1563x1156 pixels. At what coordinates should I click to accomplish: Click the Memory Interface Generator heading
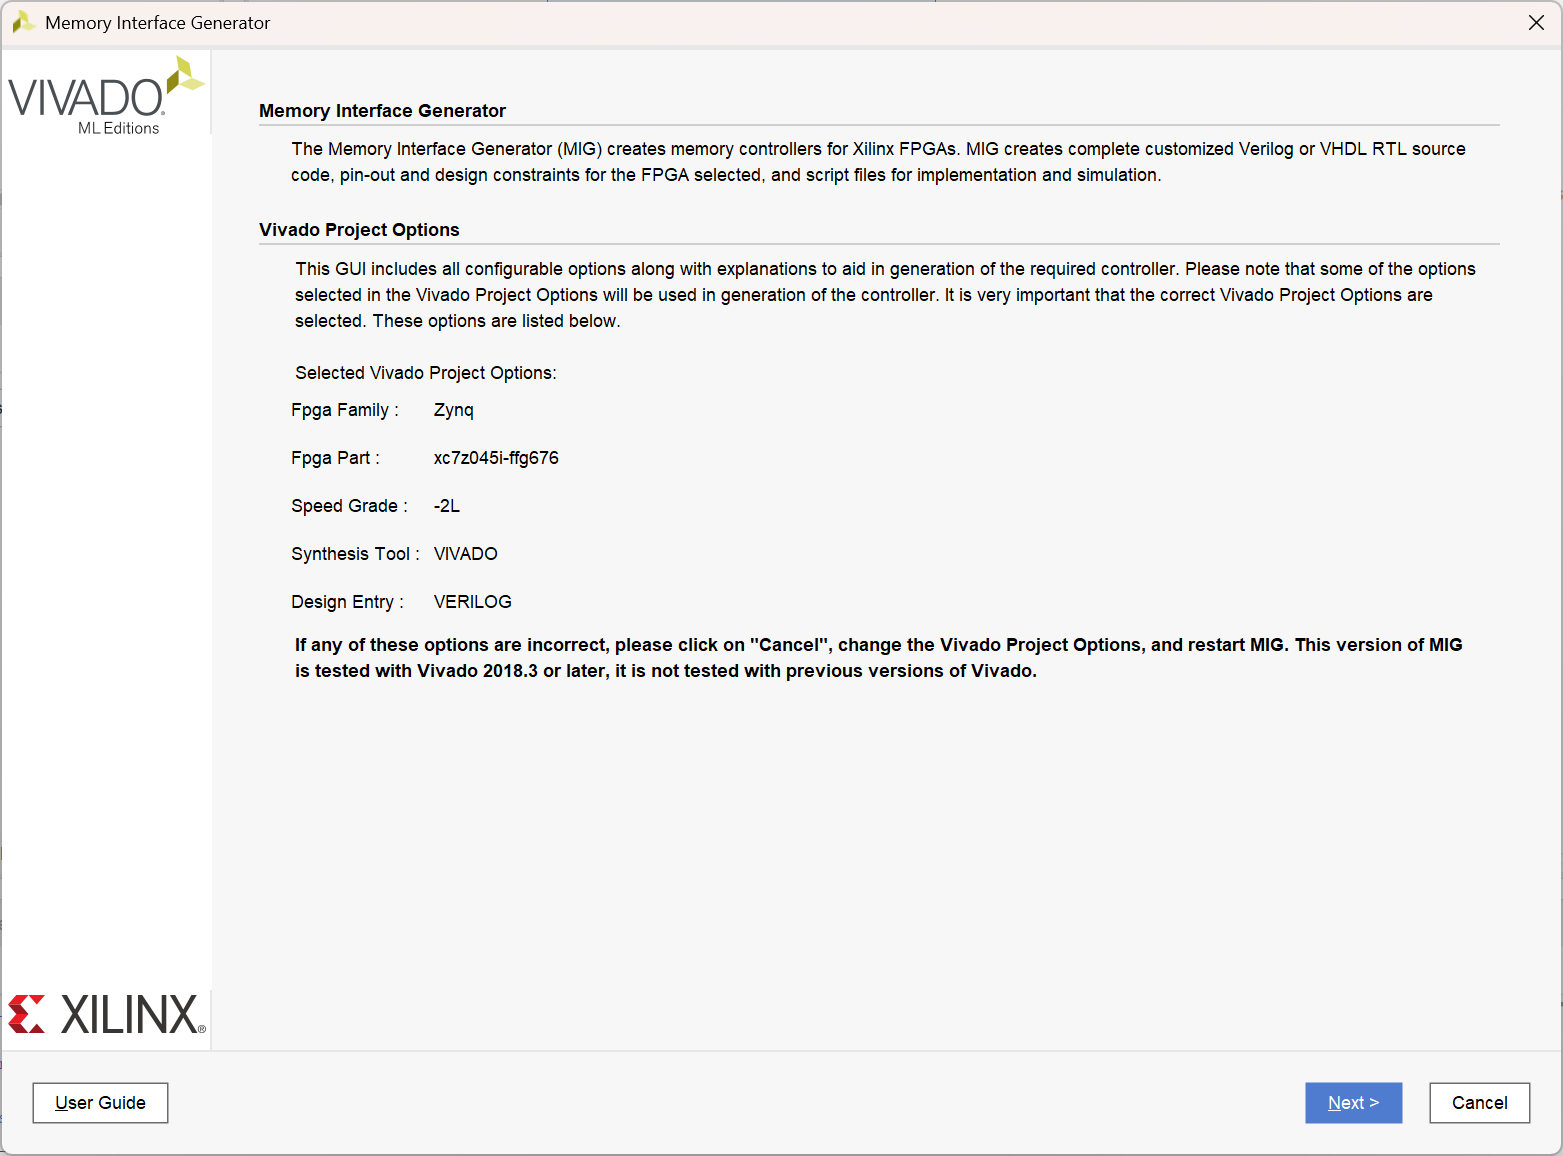(382, 111)
